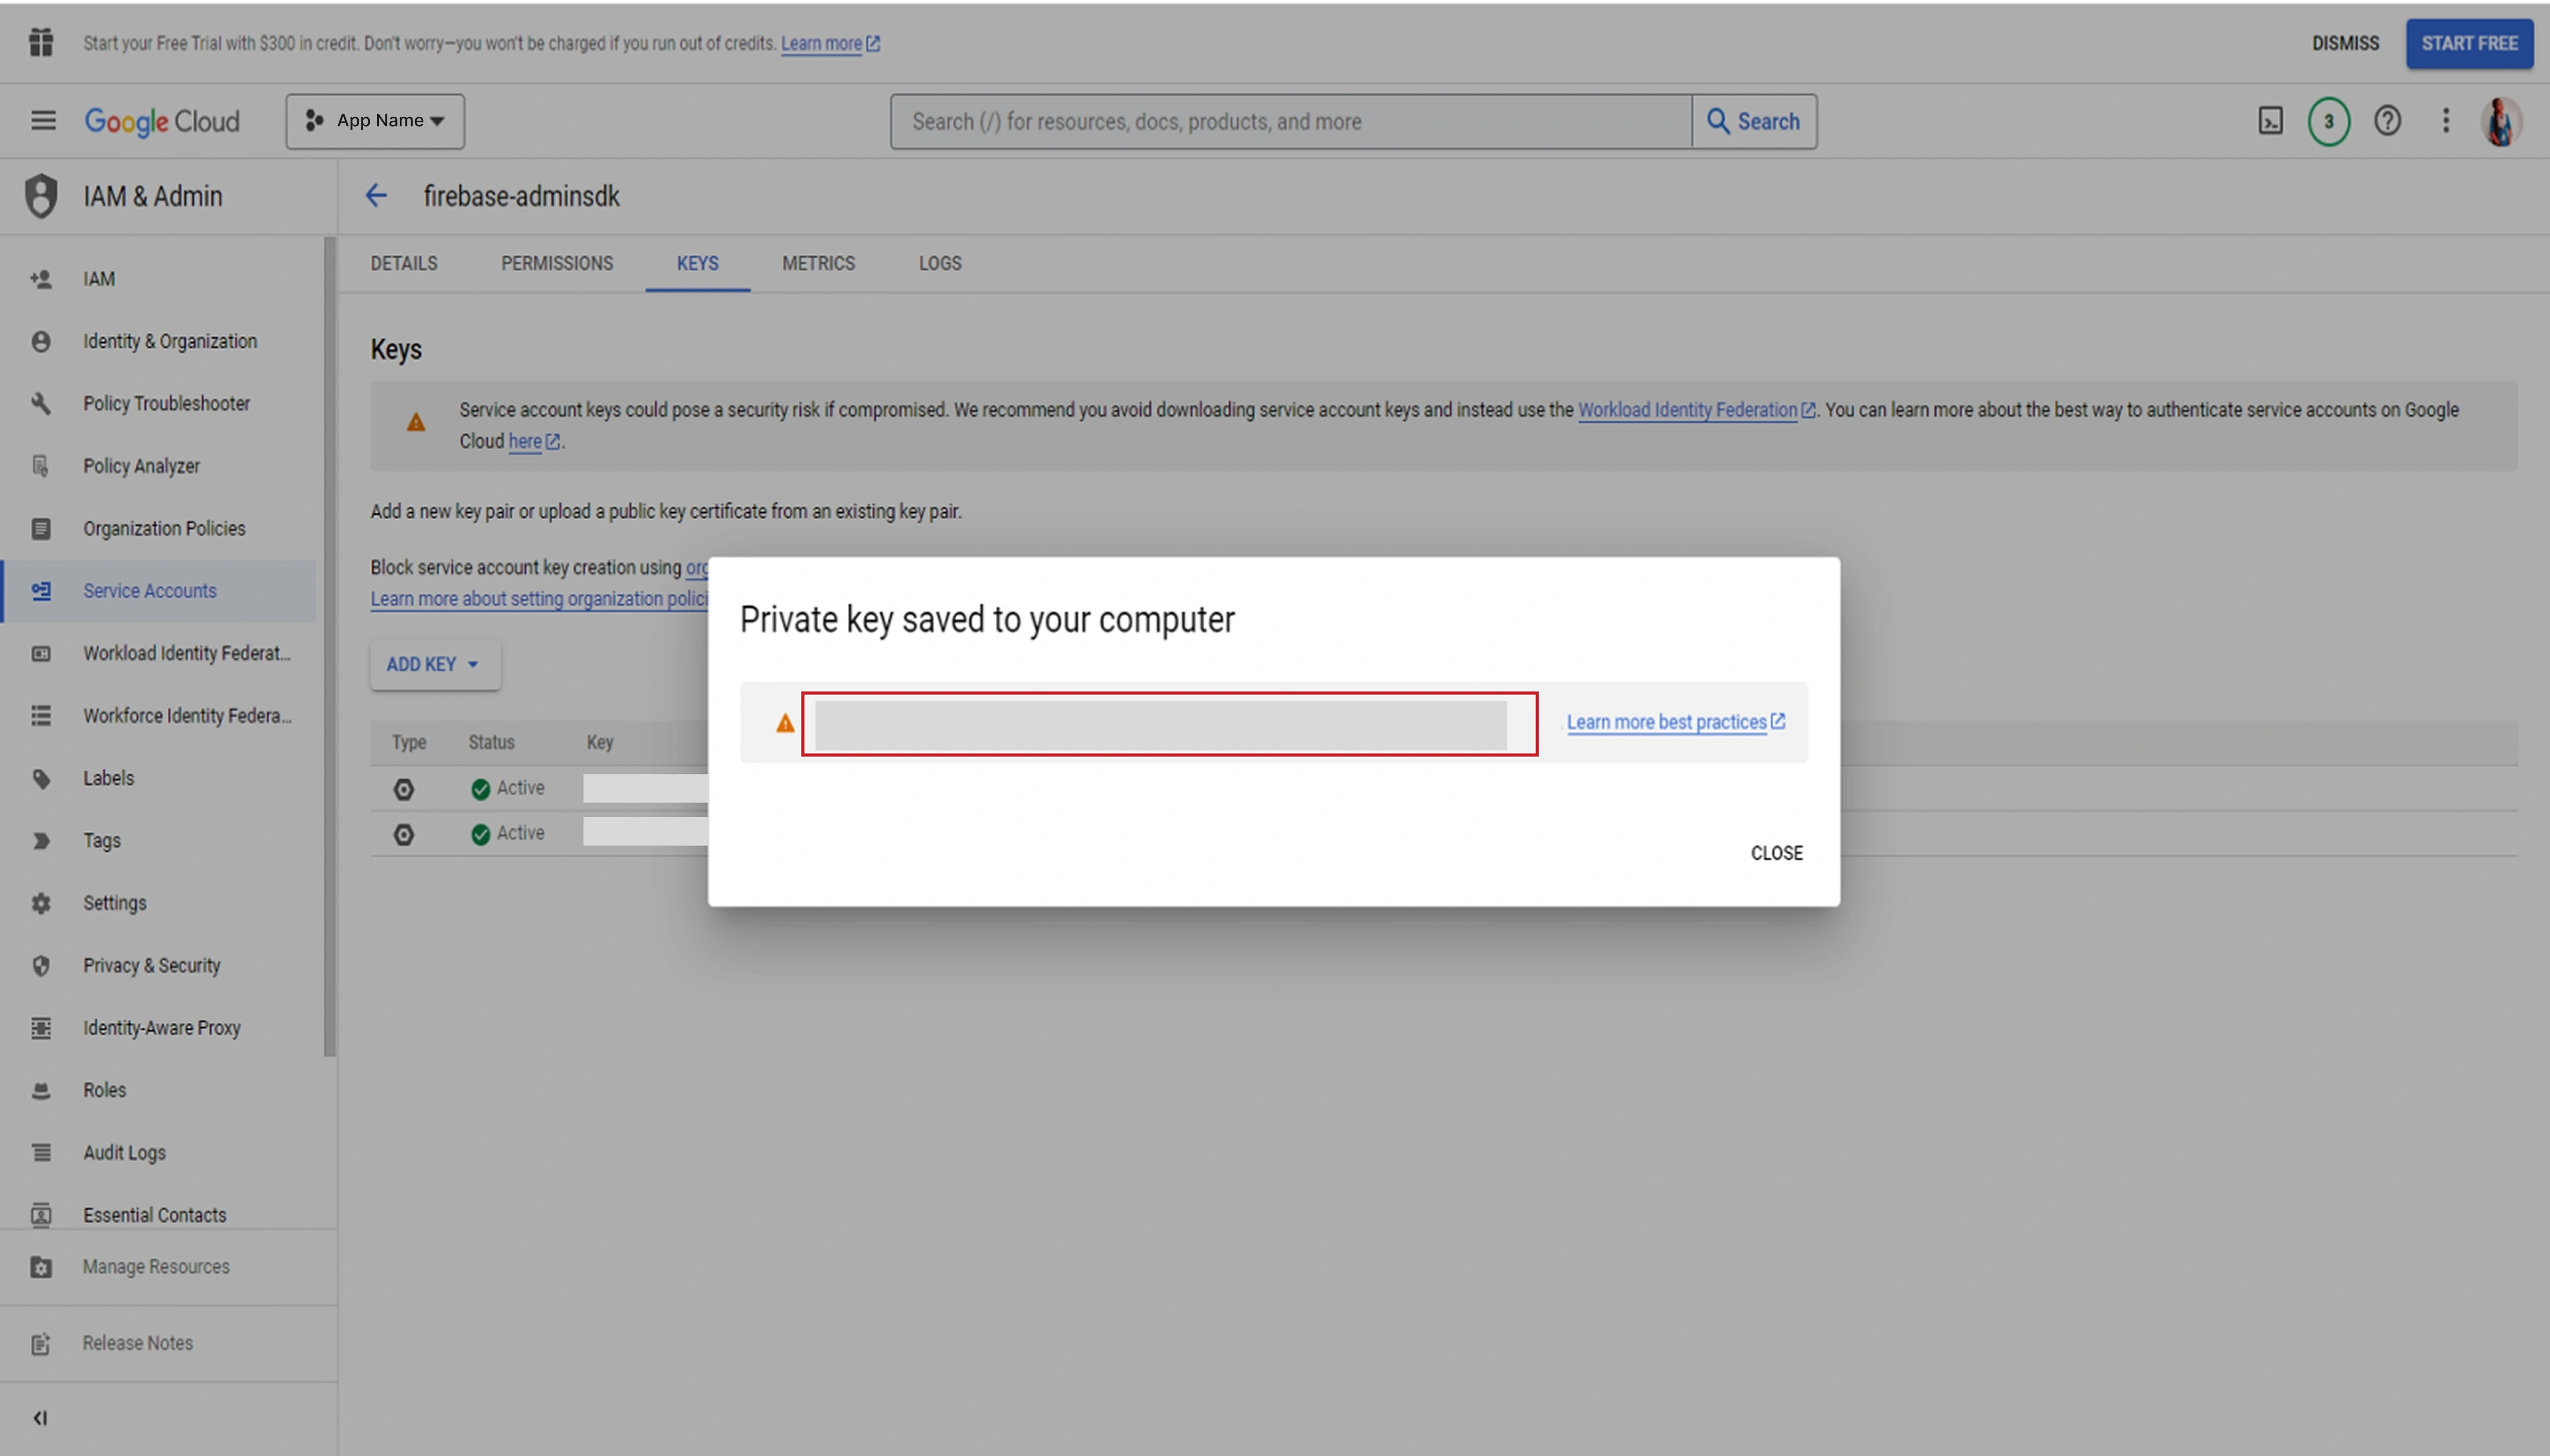This screenshot has height=1456, width=2550.
Task: Collapse the sidebar navigation panel
Action: pyautogui.click(x=40, y=1418)
